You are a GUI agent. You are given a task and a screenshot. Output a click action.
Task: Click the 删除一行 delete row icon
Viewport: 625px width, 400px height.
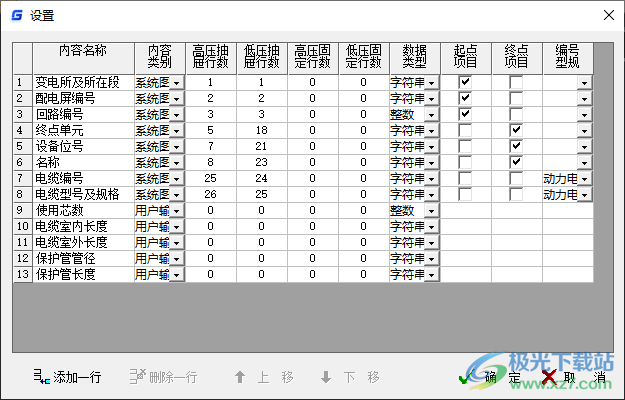tap(138, 376)
